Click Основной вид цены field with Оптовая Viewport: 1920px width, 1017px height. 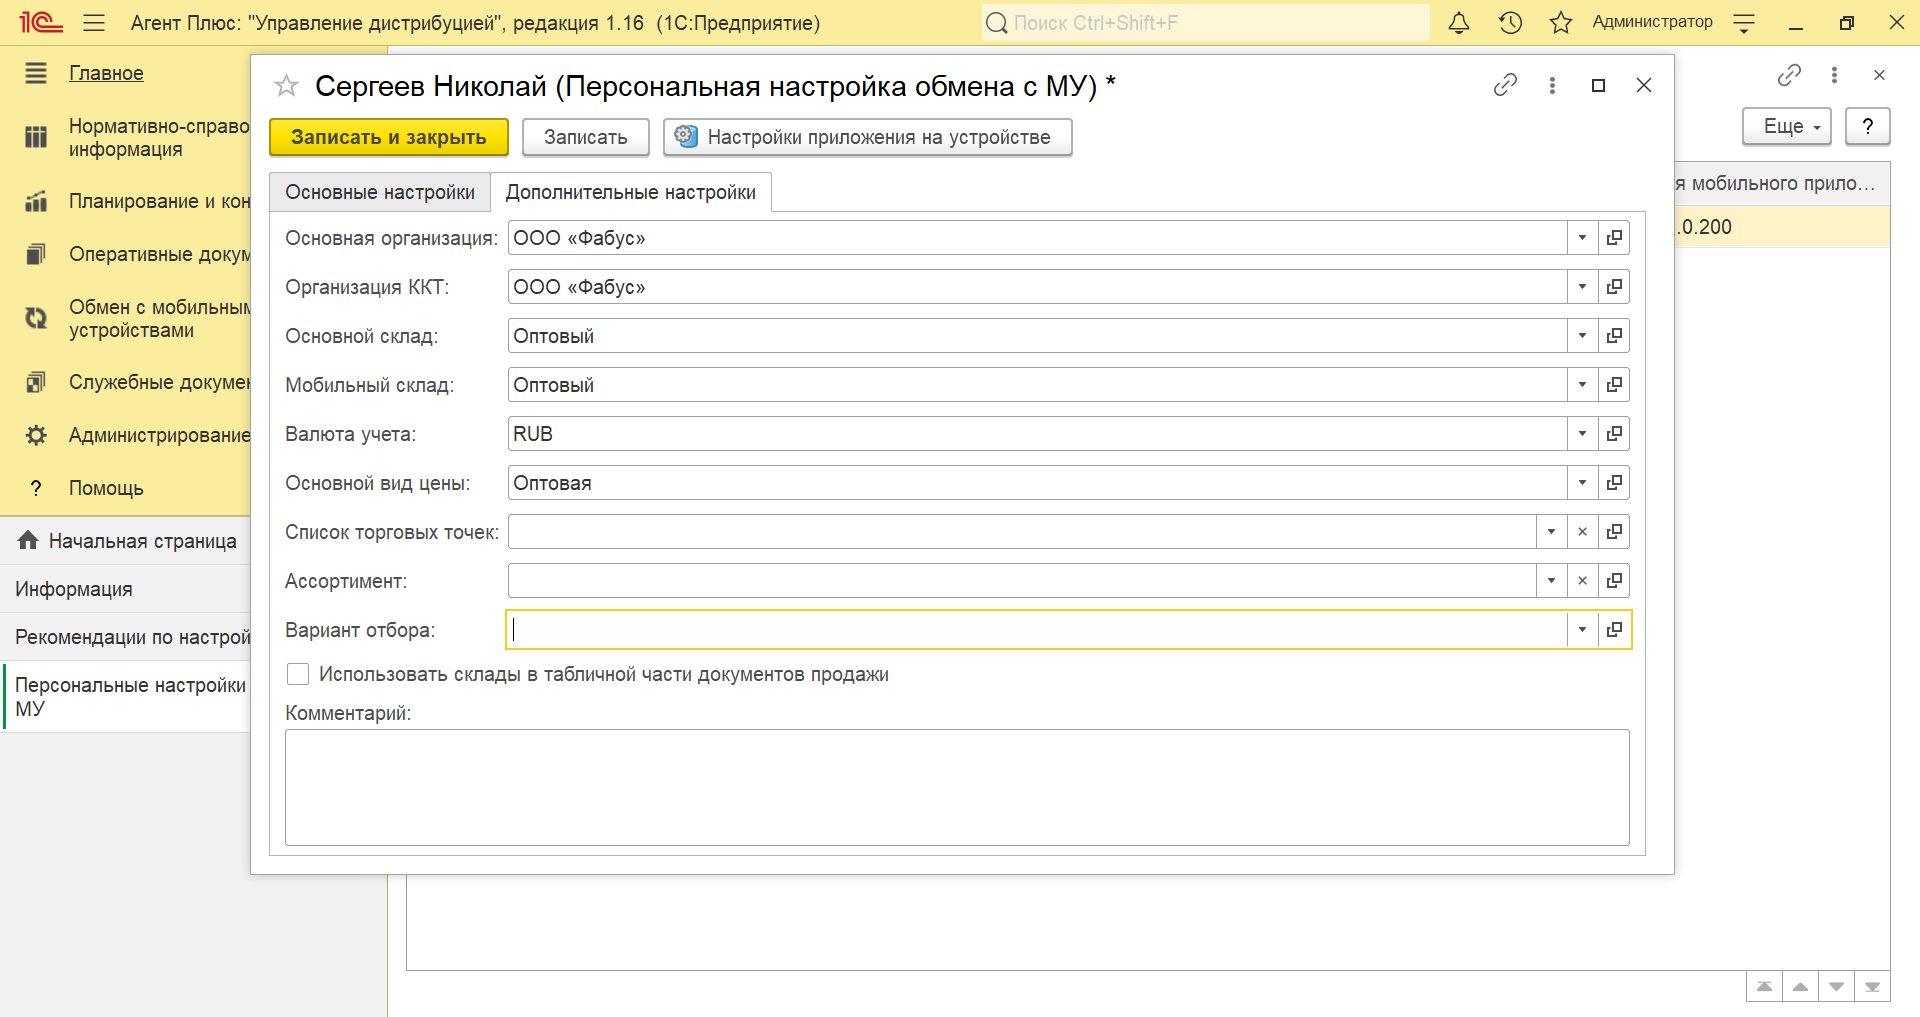(1037, 483)
